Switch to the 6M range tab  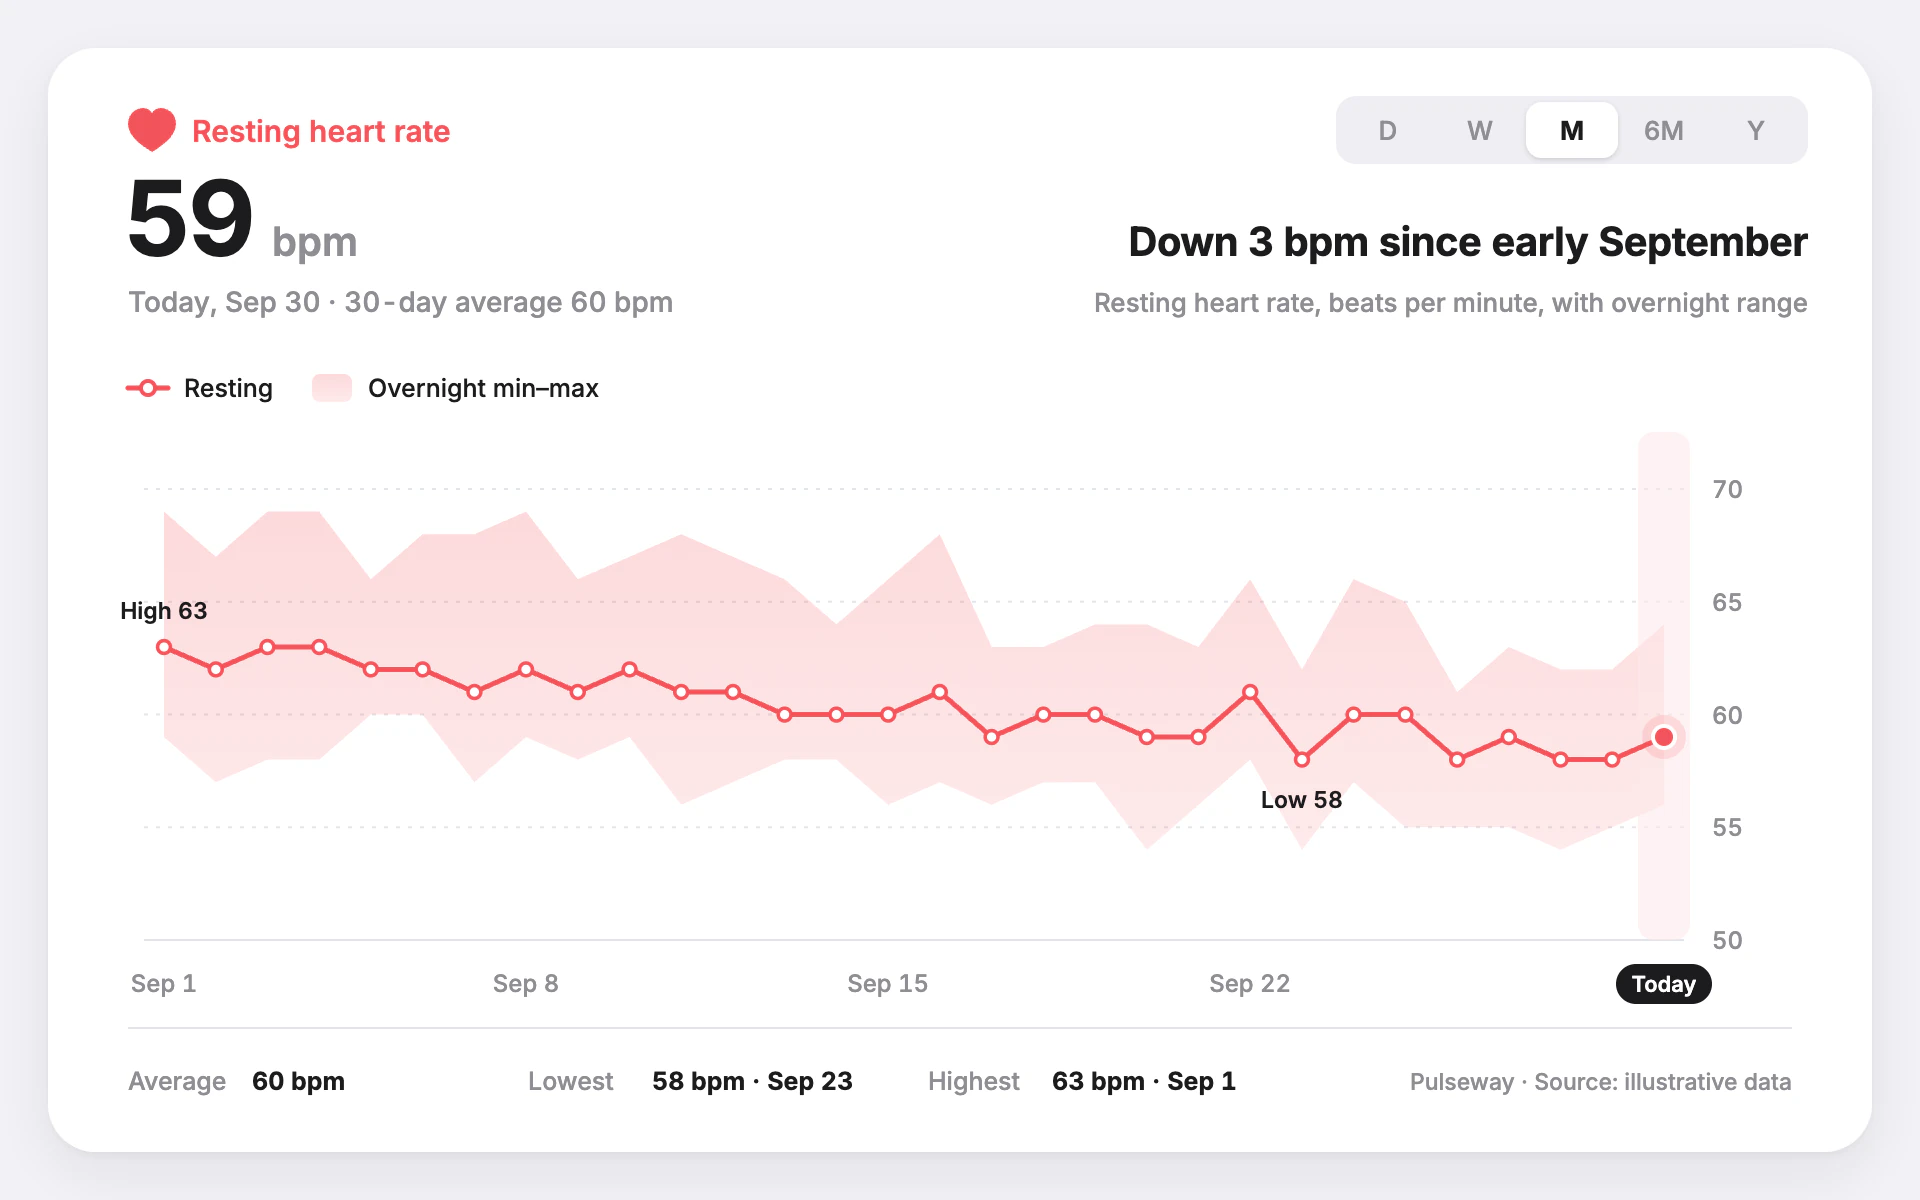coord(1664,130)
